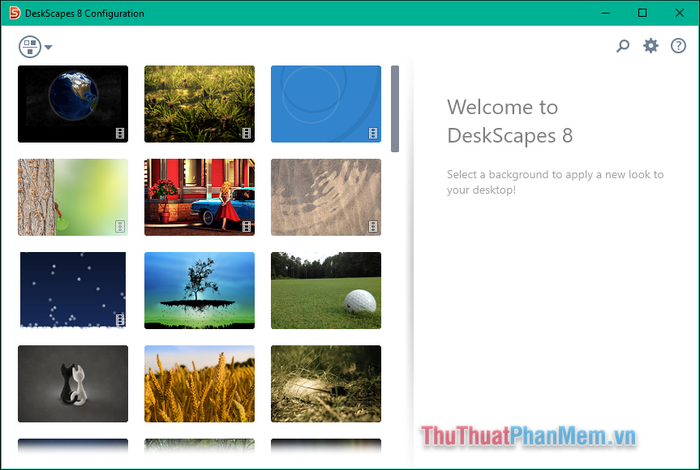Click film strip icon on sand thumbnail
700x470 pixels.
(373, 226)
